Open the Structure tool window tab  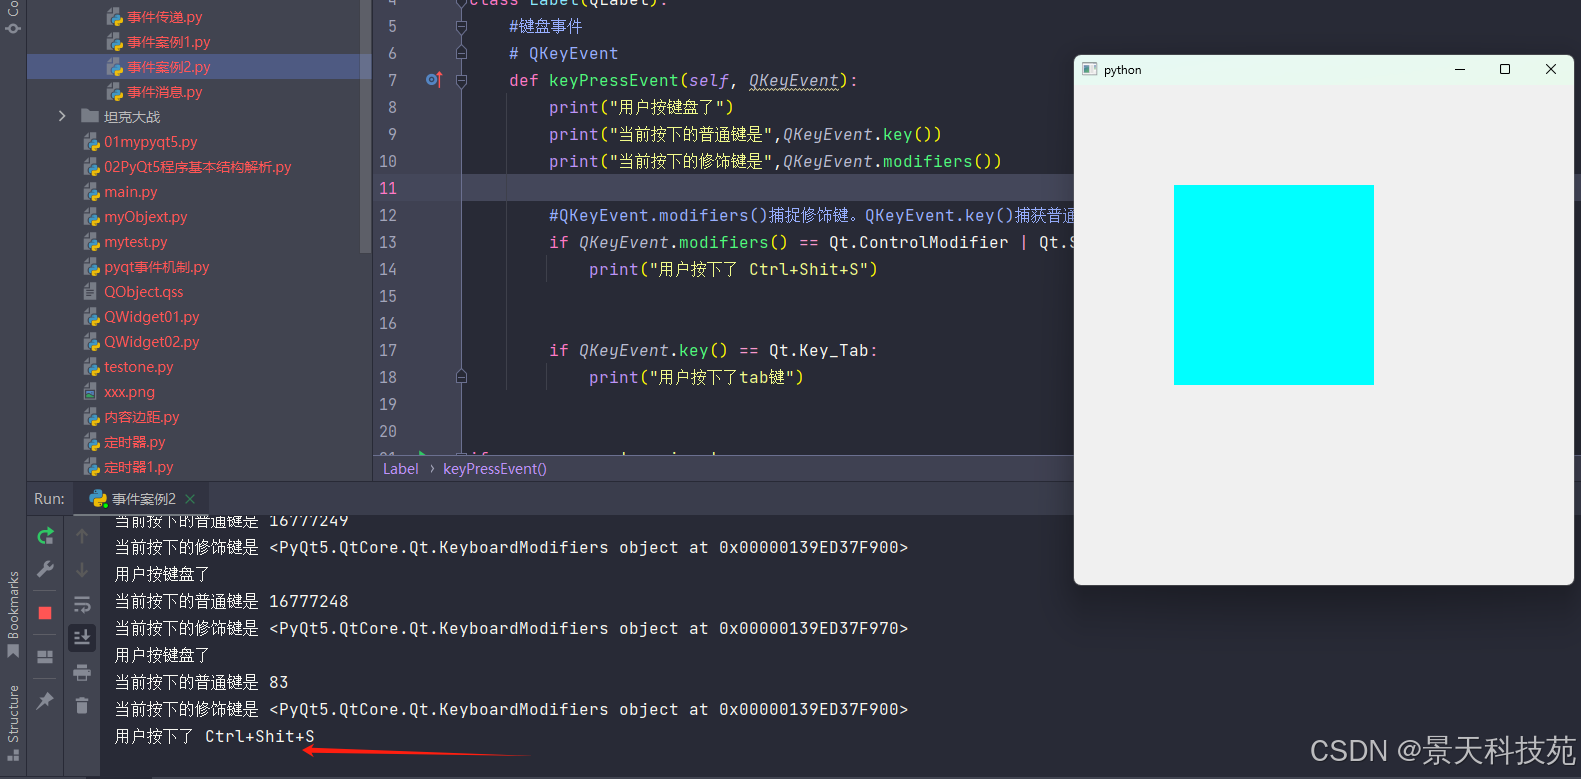tap(13, 720)
